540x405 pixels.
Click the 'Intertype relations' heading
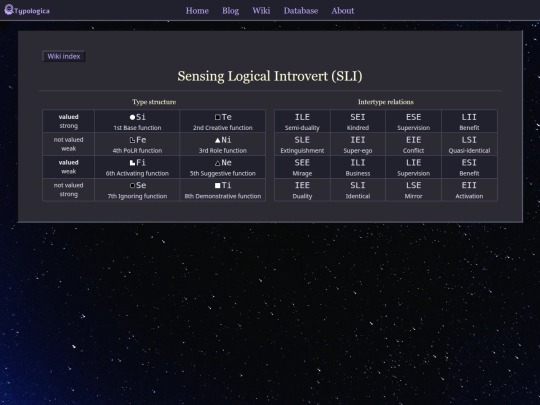pyautogui.click(x=386, y=102)
